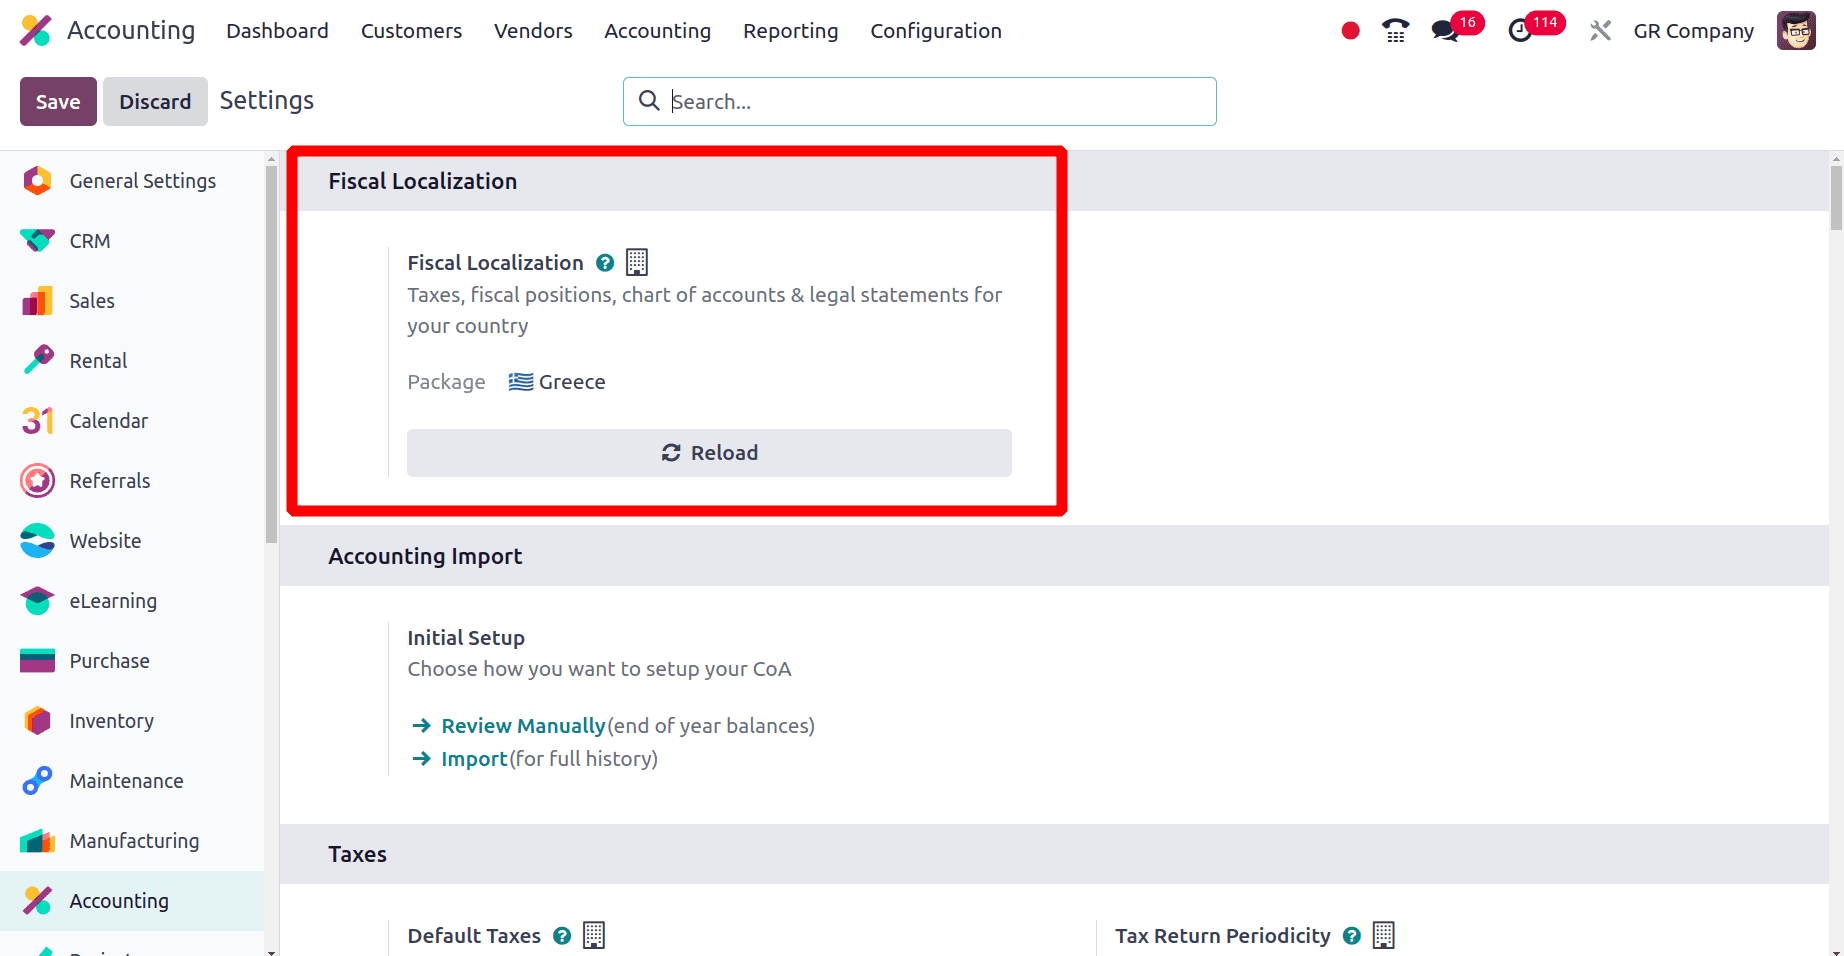1844x956 pixels.
Task: Open the messages conversations icon
Action: click(x=1445, y=31)
